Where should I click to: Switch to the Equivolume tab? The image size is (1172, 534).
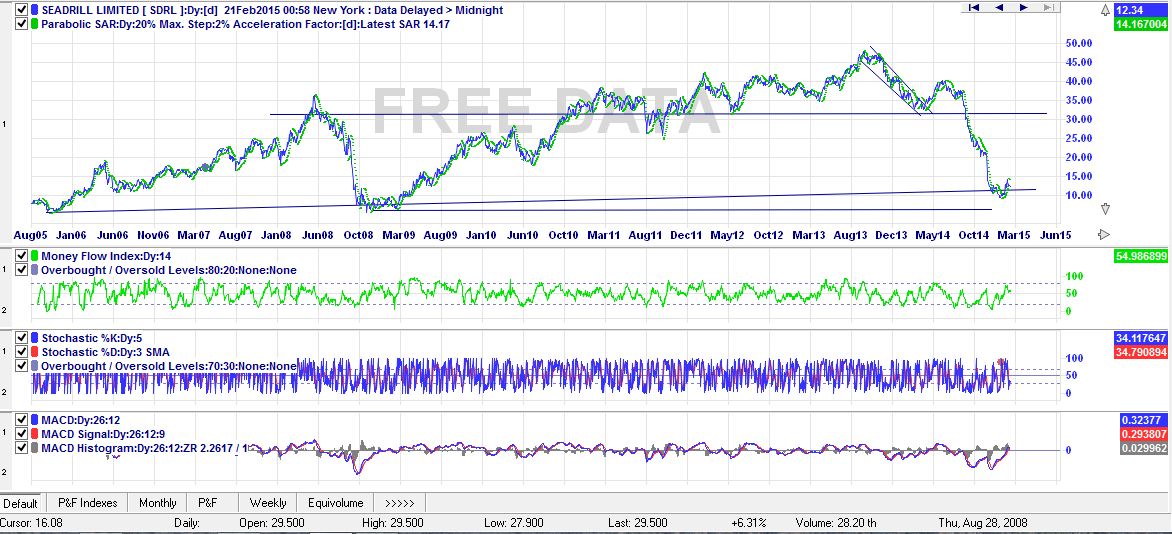tap(335, 503)
